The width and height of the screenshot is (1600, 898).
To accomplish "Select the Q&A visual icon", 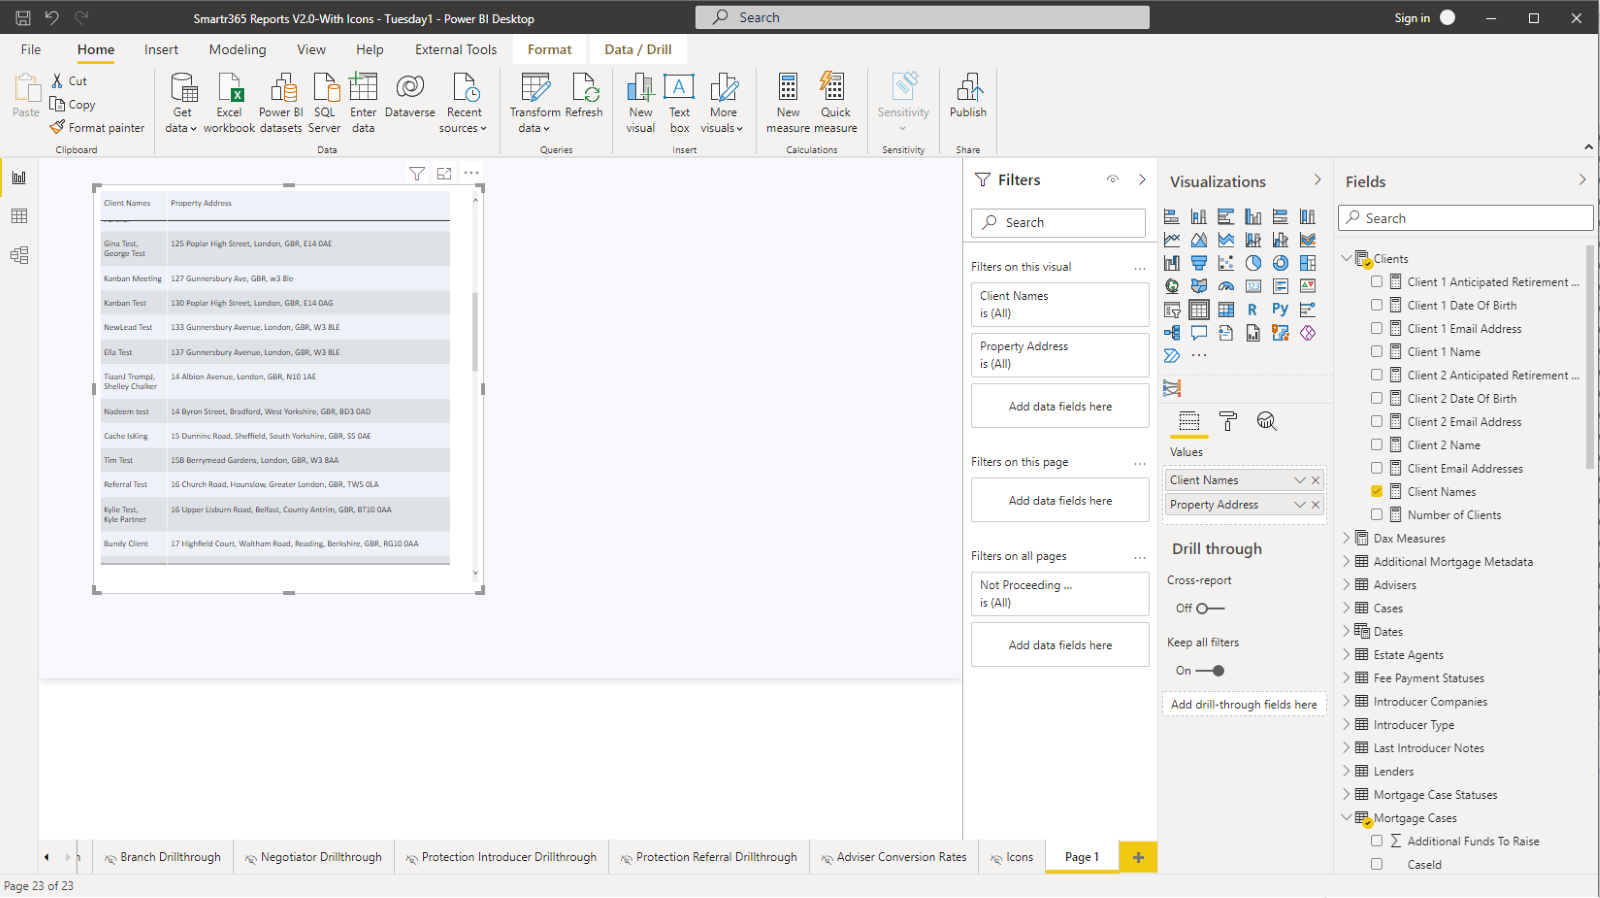I will 1199,333.
